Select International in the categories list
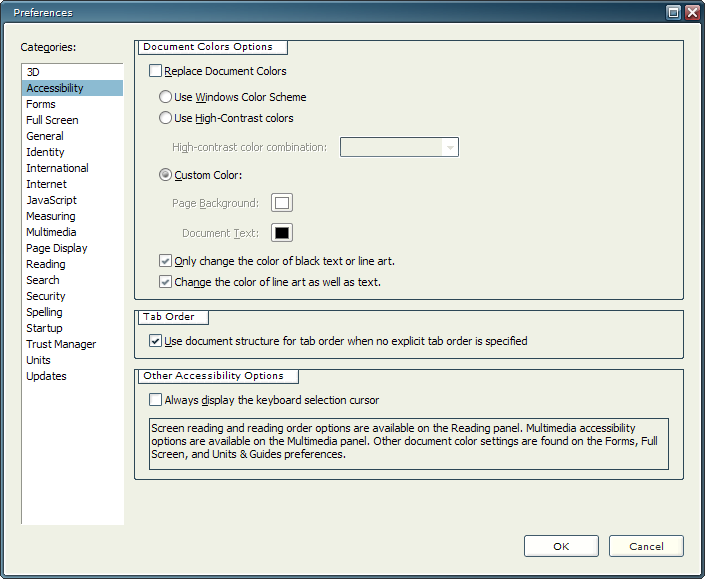Viewport: 705px width, 579px height. coord(72,168)
